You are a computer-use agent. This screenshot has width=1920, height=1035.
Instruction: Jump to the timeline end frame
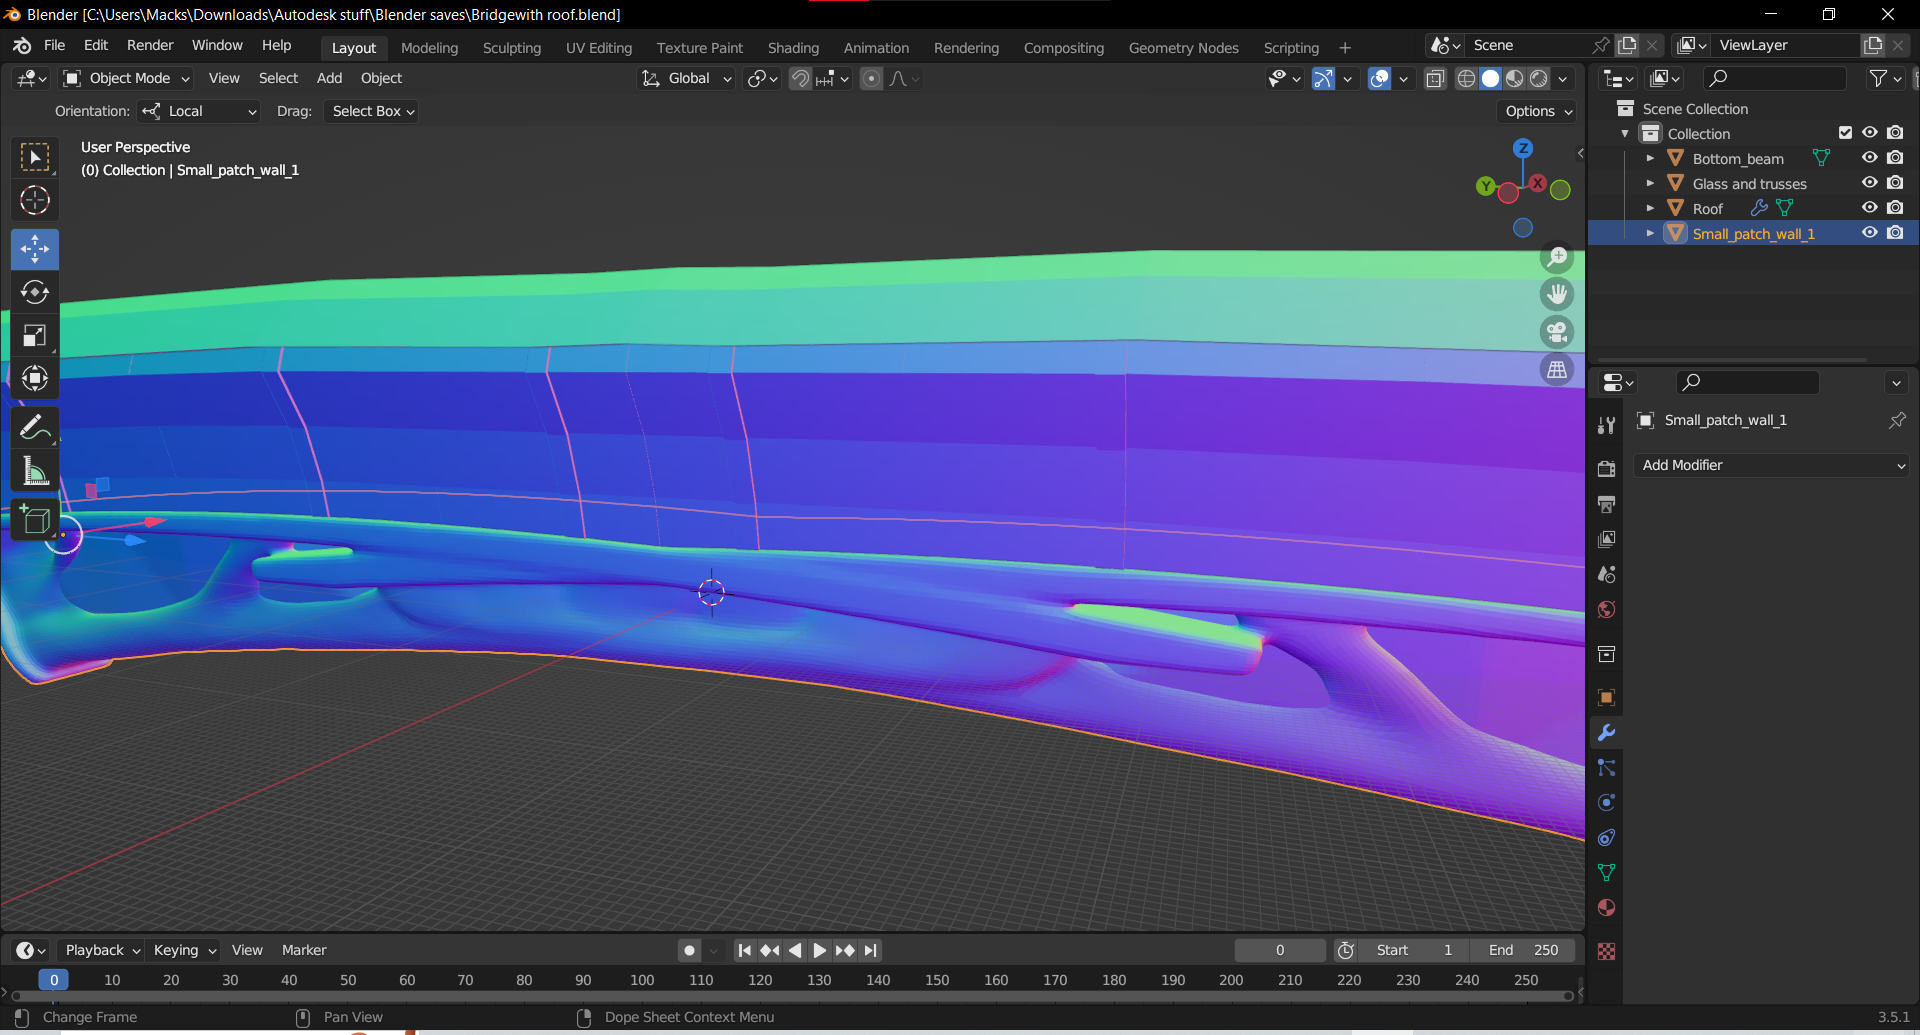(x=871, y=950)
